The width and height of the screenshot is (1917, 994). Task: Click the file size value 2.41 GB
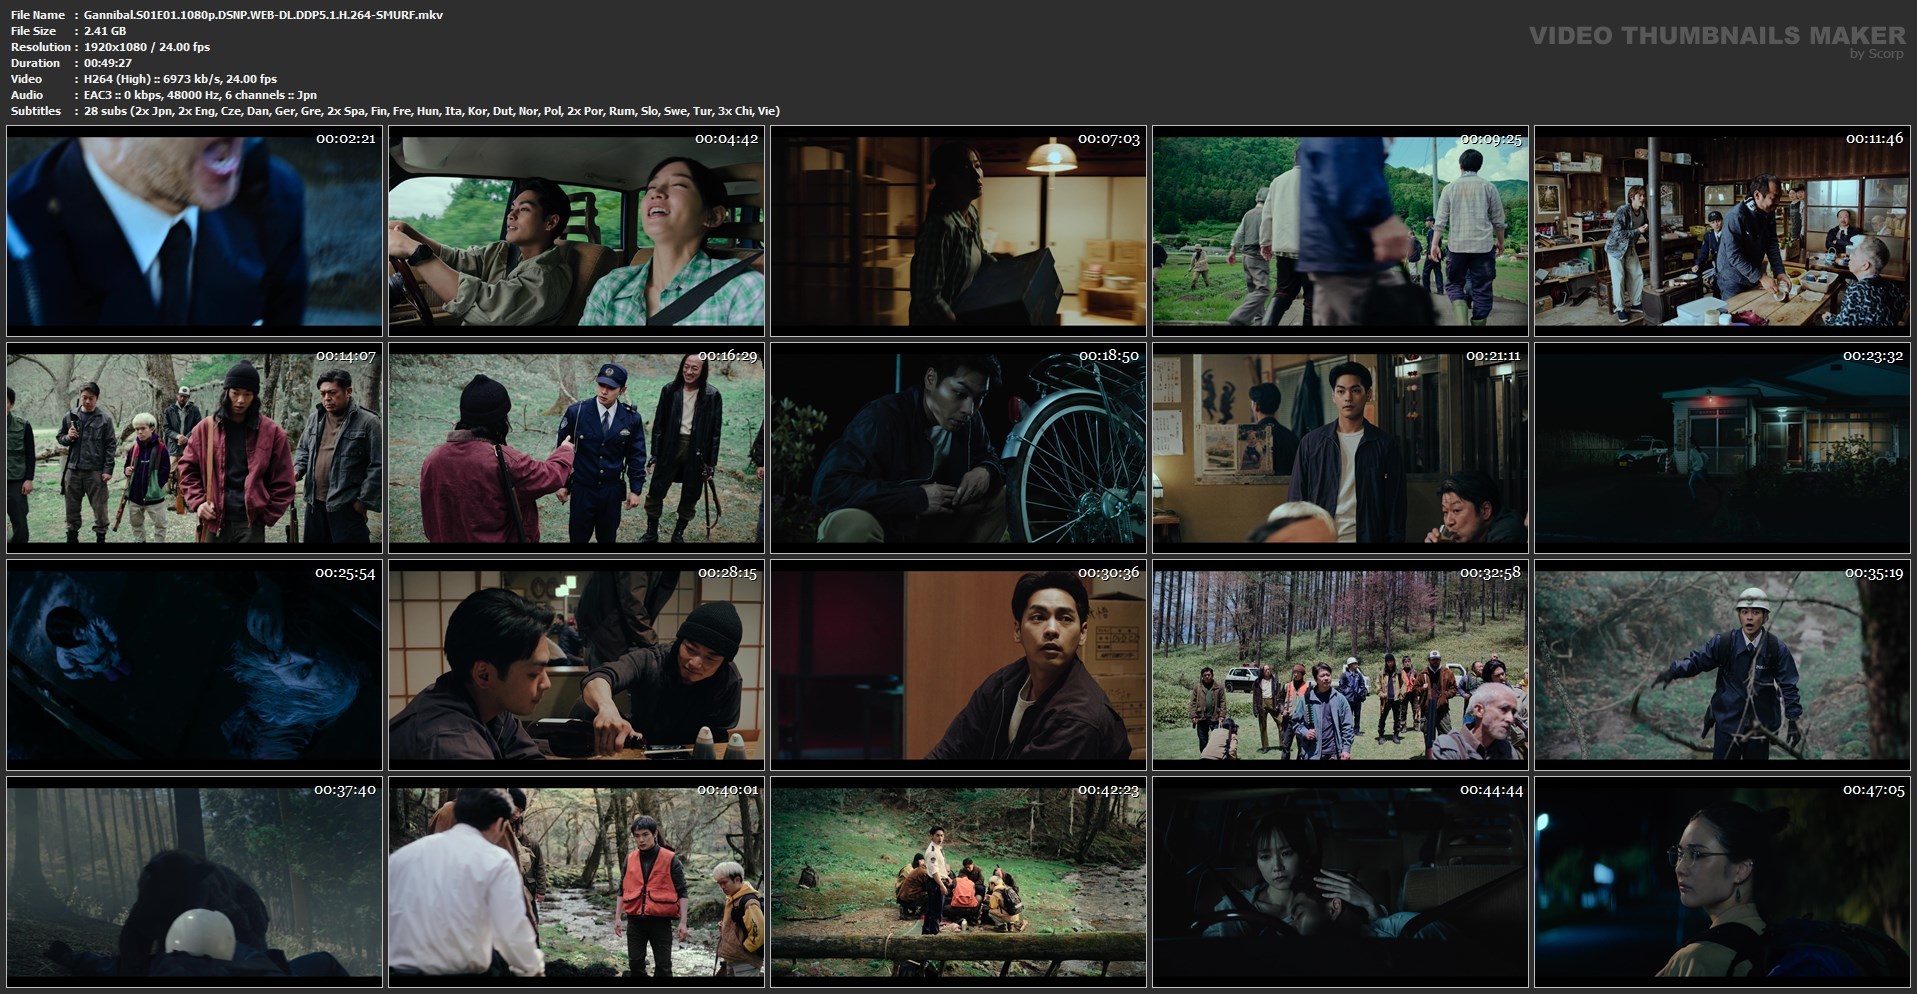coord(105,31)
